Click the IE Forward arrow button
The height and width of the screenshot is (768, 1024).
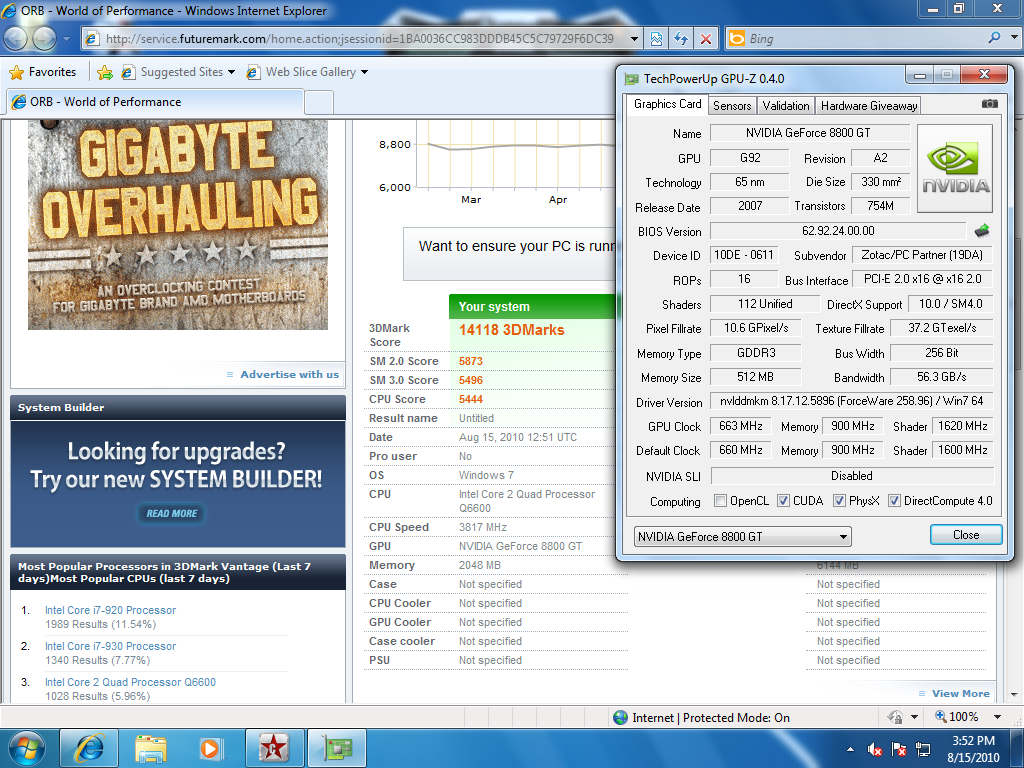pyautogui.click(x=44, y=39)
